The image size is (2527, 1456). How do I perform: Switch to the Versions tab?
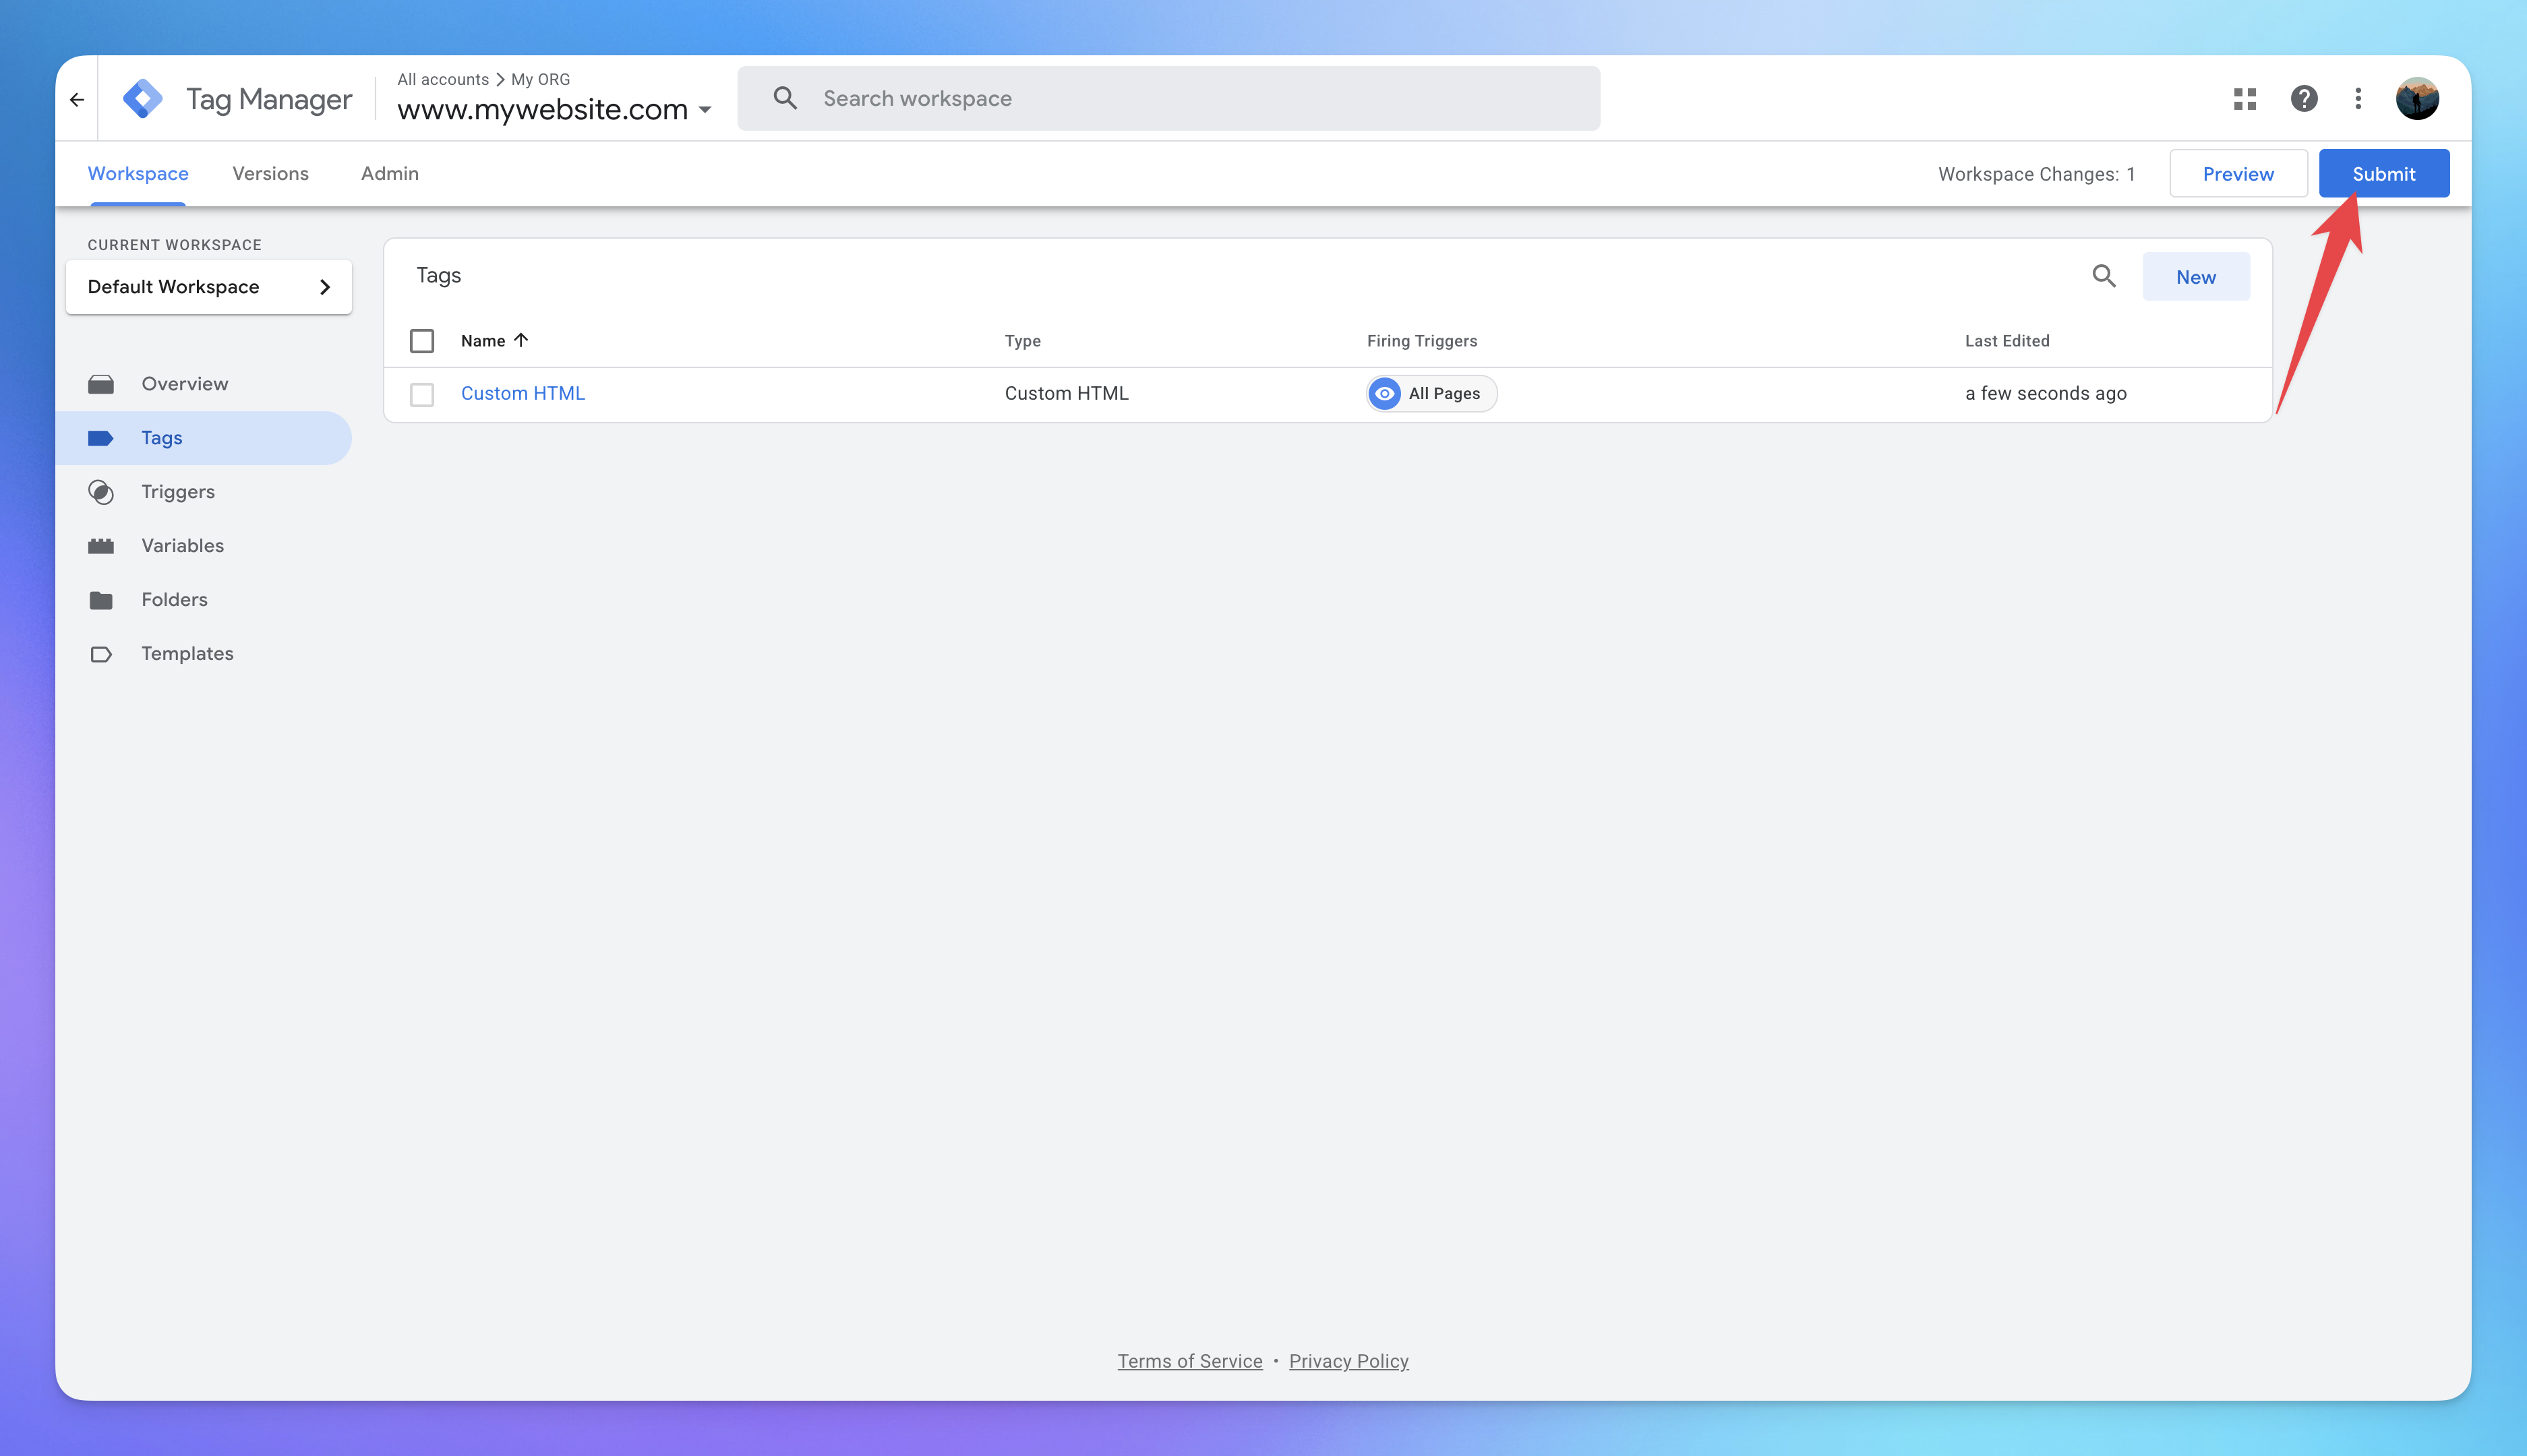pyautogui.click(x=270, y=174)
